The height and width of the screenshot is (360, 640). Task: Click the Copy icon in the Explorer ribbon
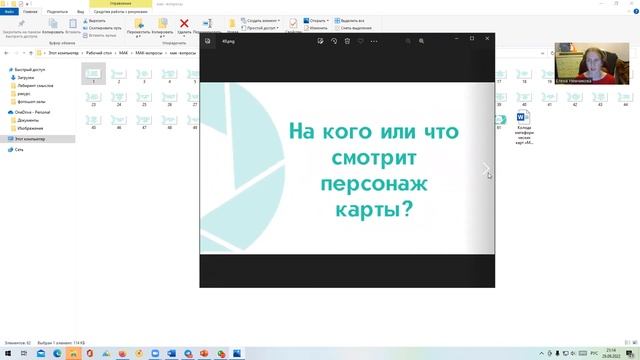click(53, 24)
